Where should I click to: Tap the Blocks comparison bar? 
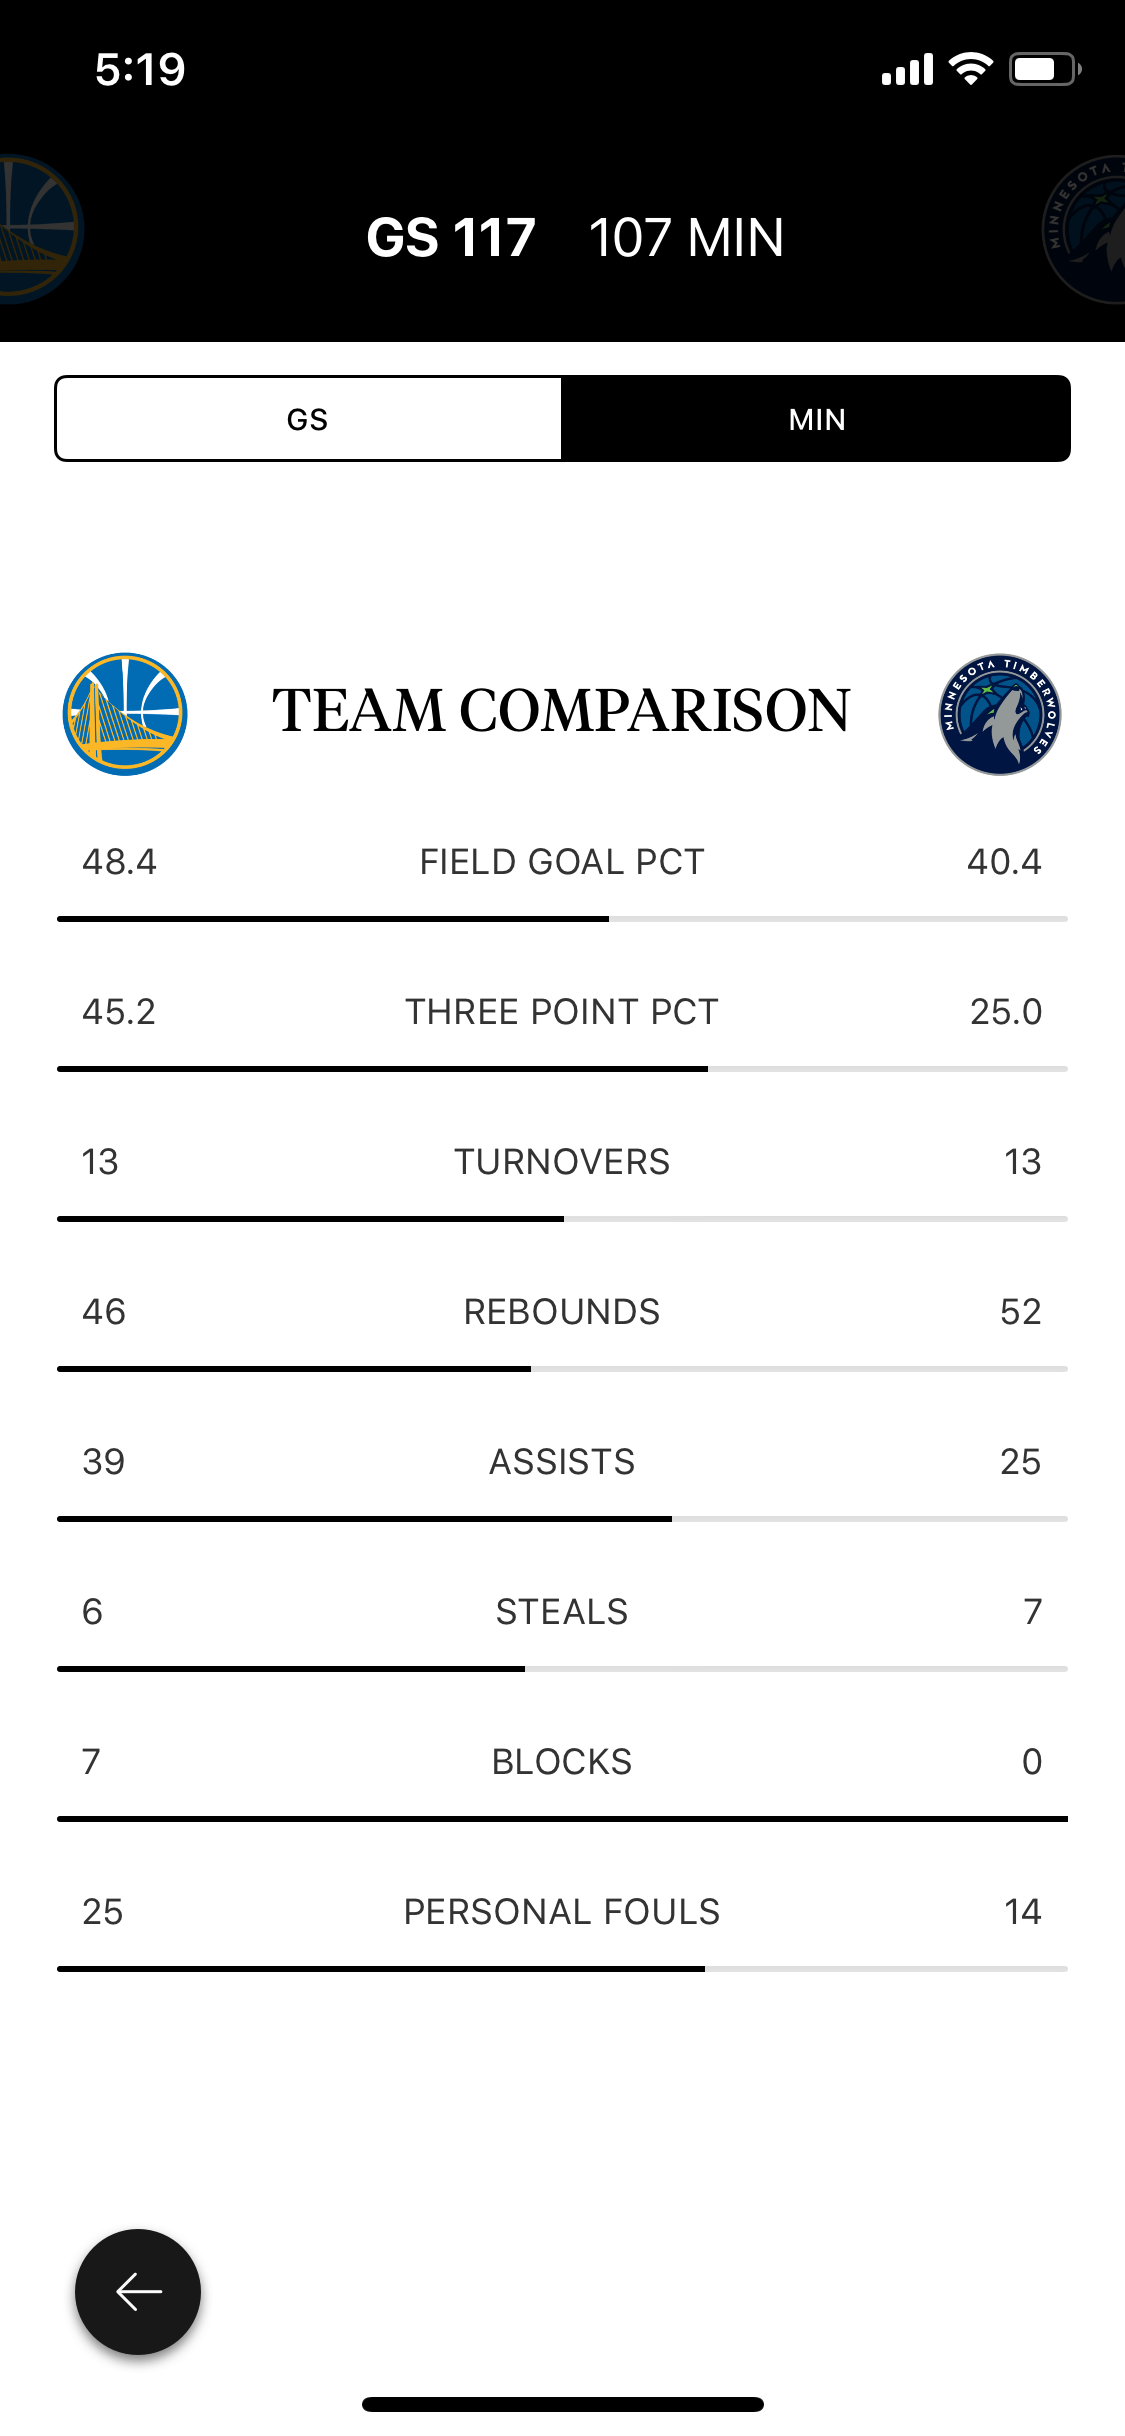(x=562, y=1819)
